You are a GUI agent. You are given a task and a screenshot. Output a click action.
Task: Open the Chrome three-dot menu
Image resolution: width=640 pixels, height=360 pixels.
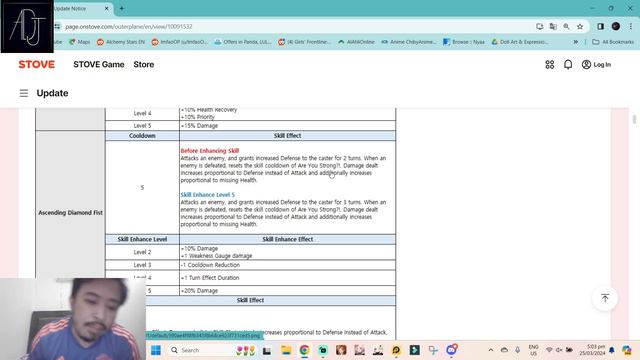631,27
